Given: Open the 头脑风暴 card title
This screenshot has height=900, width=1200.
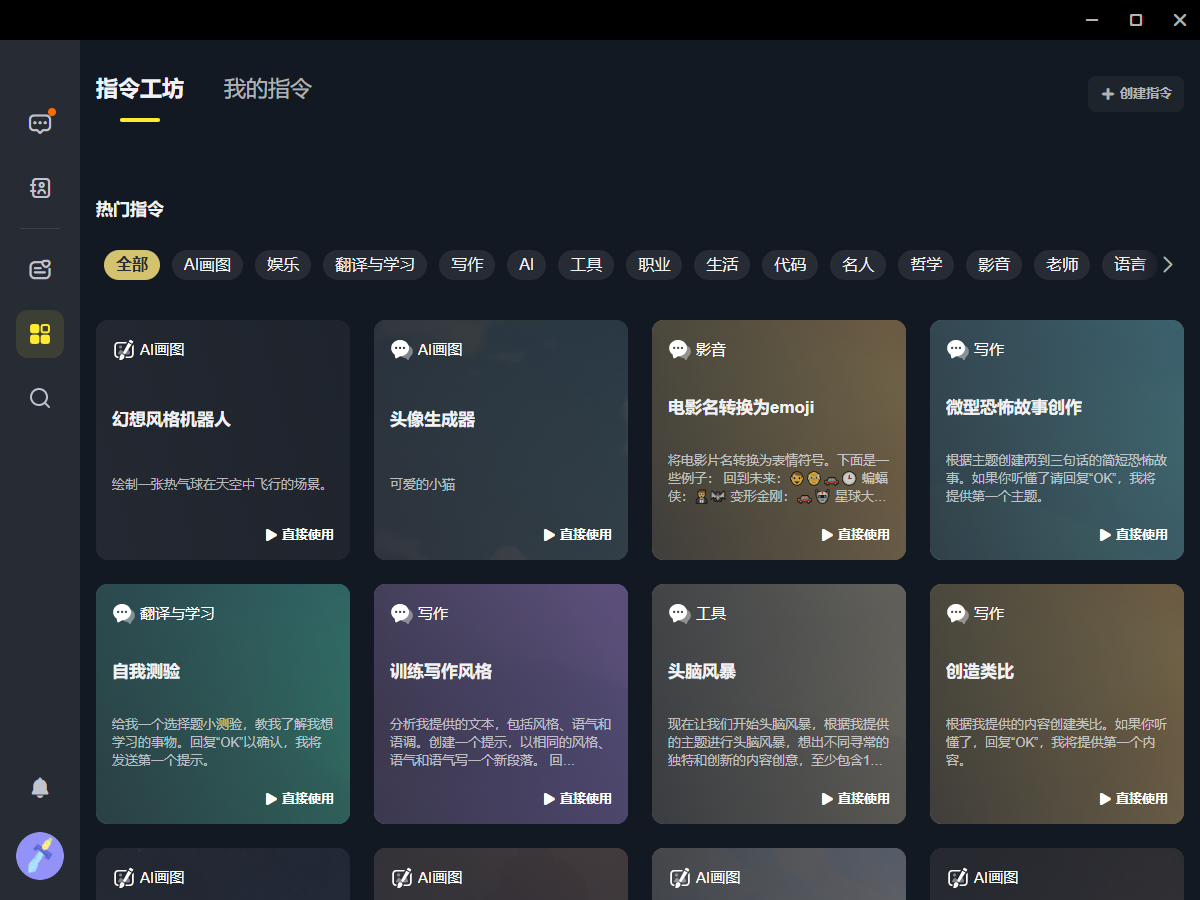Looking at the screenshot, I should tap(702, 672).
